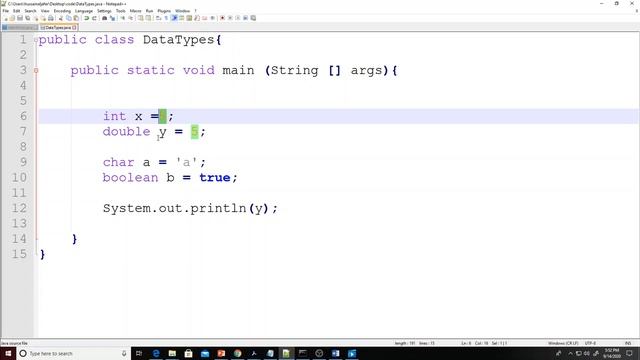The height and width of the screenshot is (360, 640).
Task: Open the File menu
Action: [6, 11]
